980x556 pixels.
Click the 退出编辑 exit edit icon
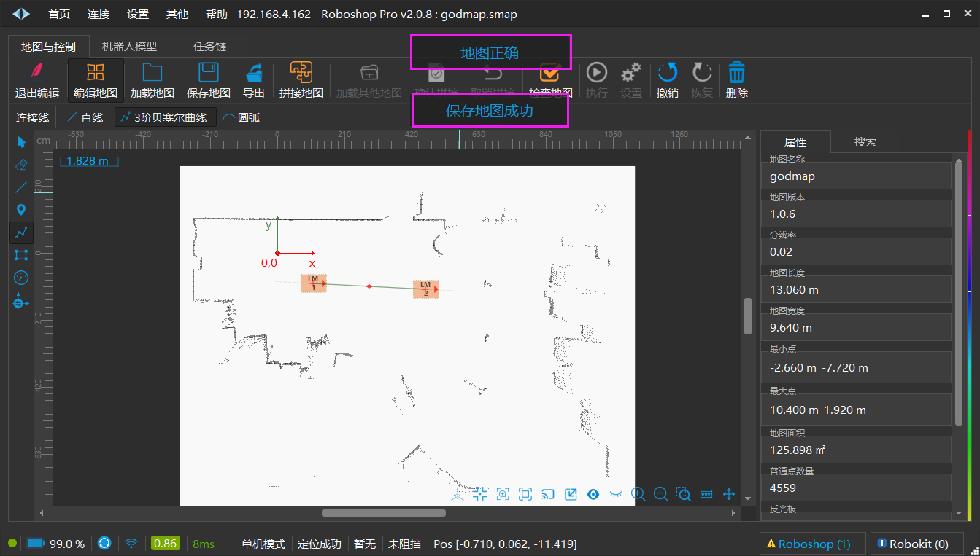37,71
